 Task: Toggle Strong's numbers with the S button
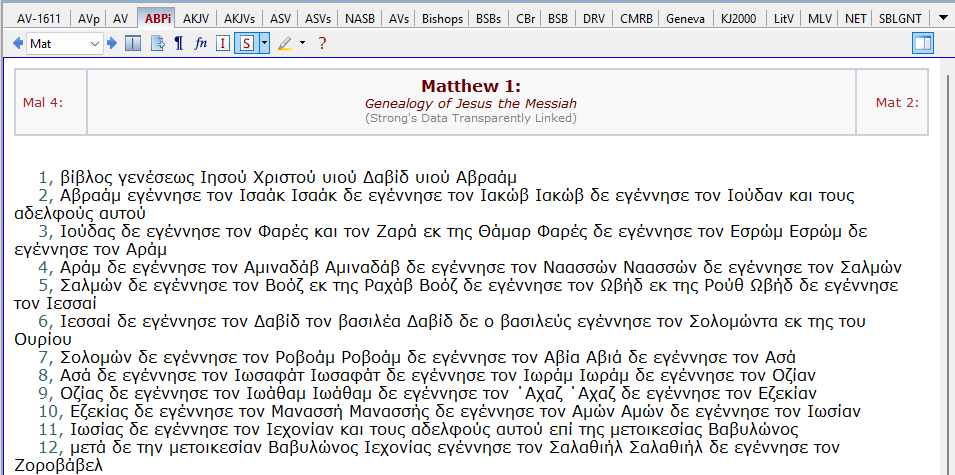pyautogui.click(x=246, y=43)
